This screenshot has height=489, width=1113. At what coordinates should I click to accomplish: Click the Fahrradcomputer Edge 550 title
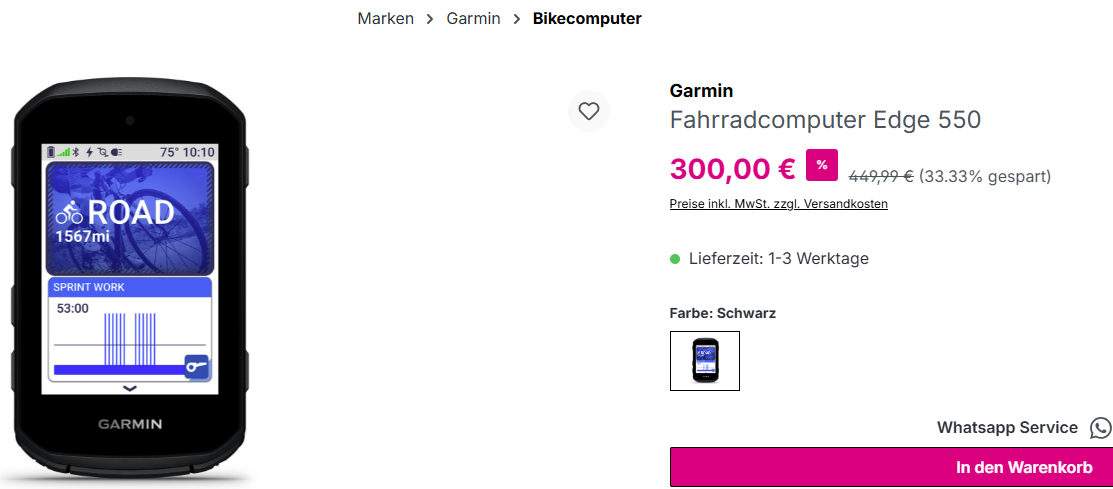coord(825,120)
